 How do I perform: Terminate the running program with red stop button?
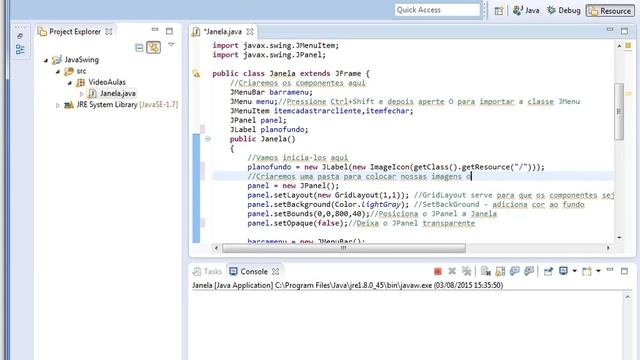[x=438, y=271]
